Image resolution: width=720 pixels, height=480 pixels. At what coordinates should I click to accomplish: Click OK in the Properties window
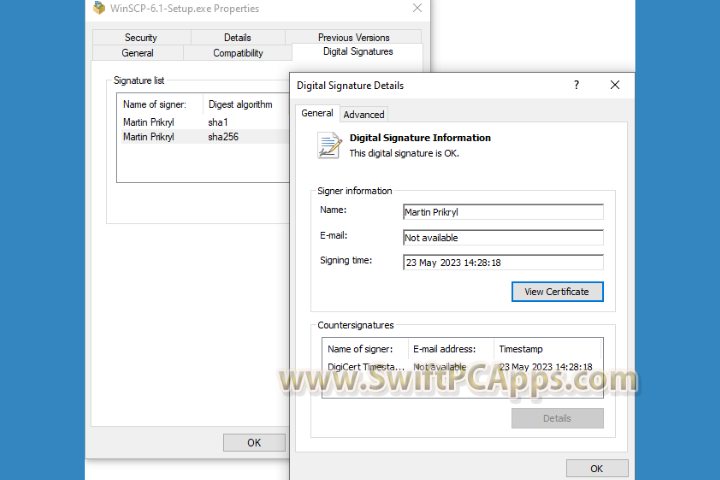pos(254,443)
